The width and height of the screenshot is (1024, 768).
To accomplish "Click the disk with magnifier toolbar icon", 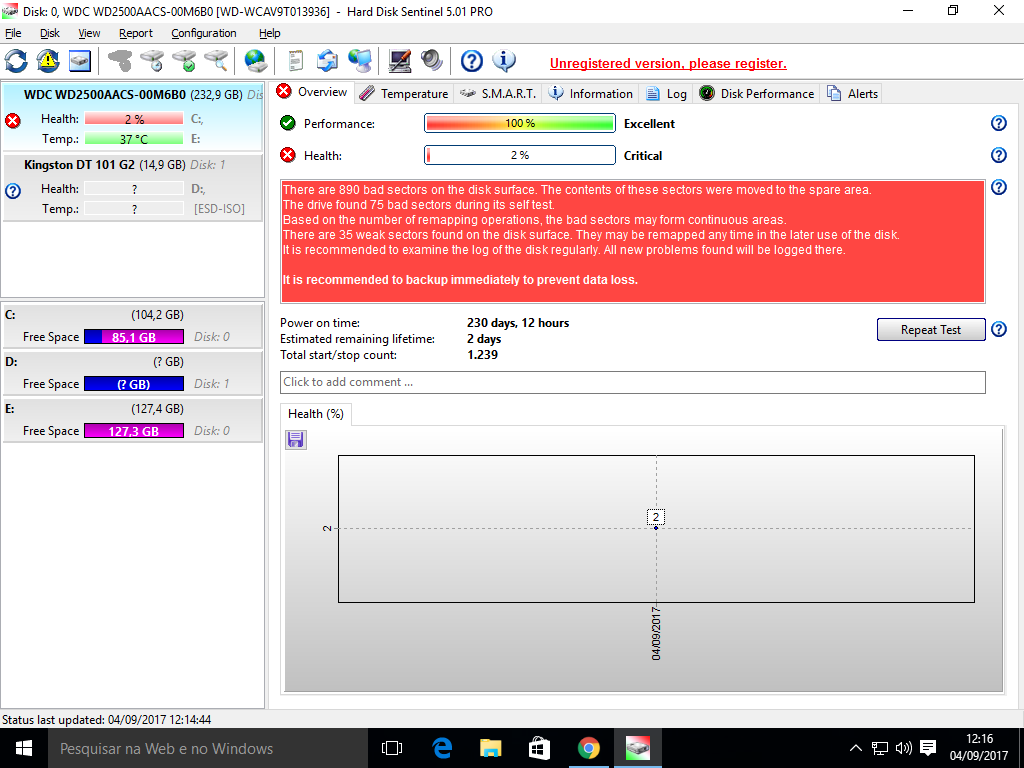I will coord(216,61).
